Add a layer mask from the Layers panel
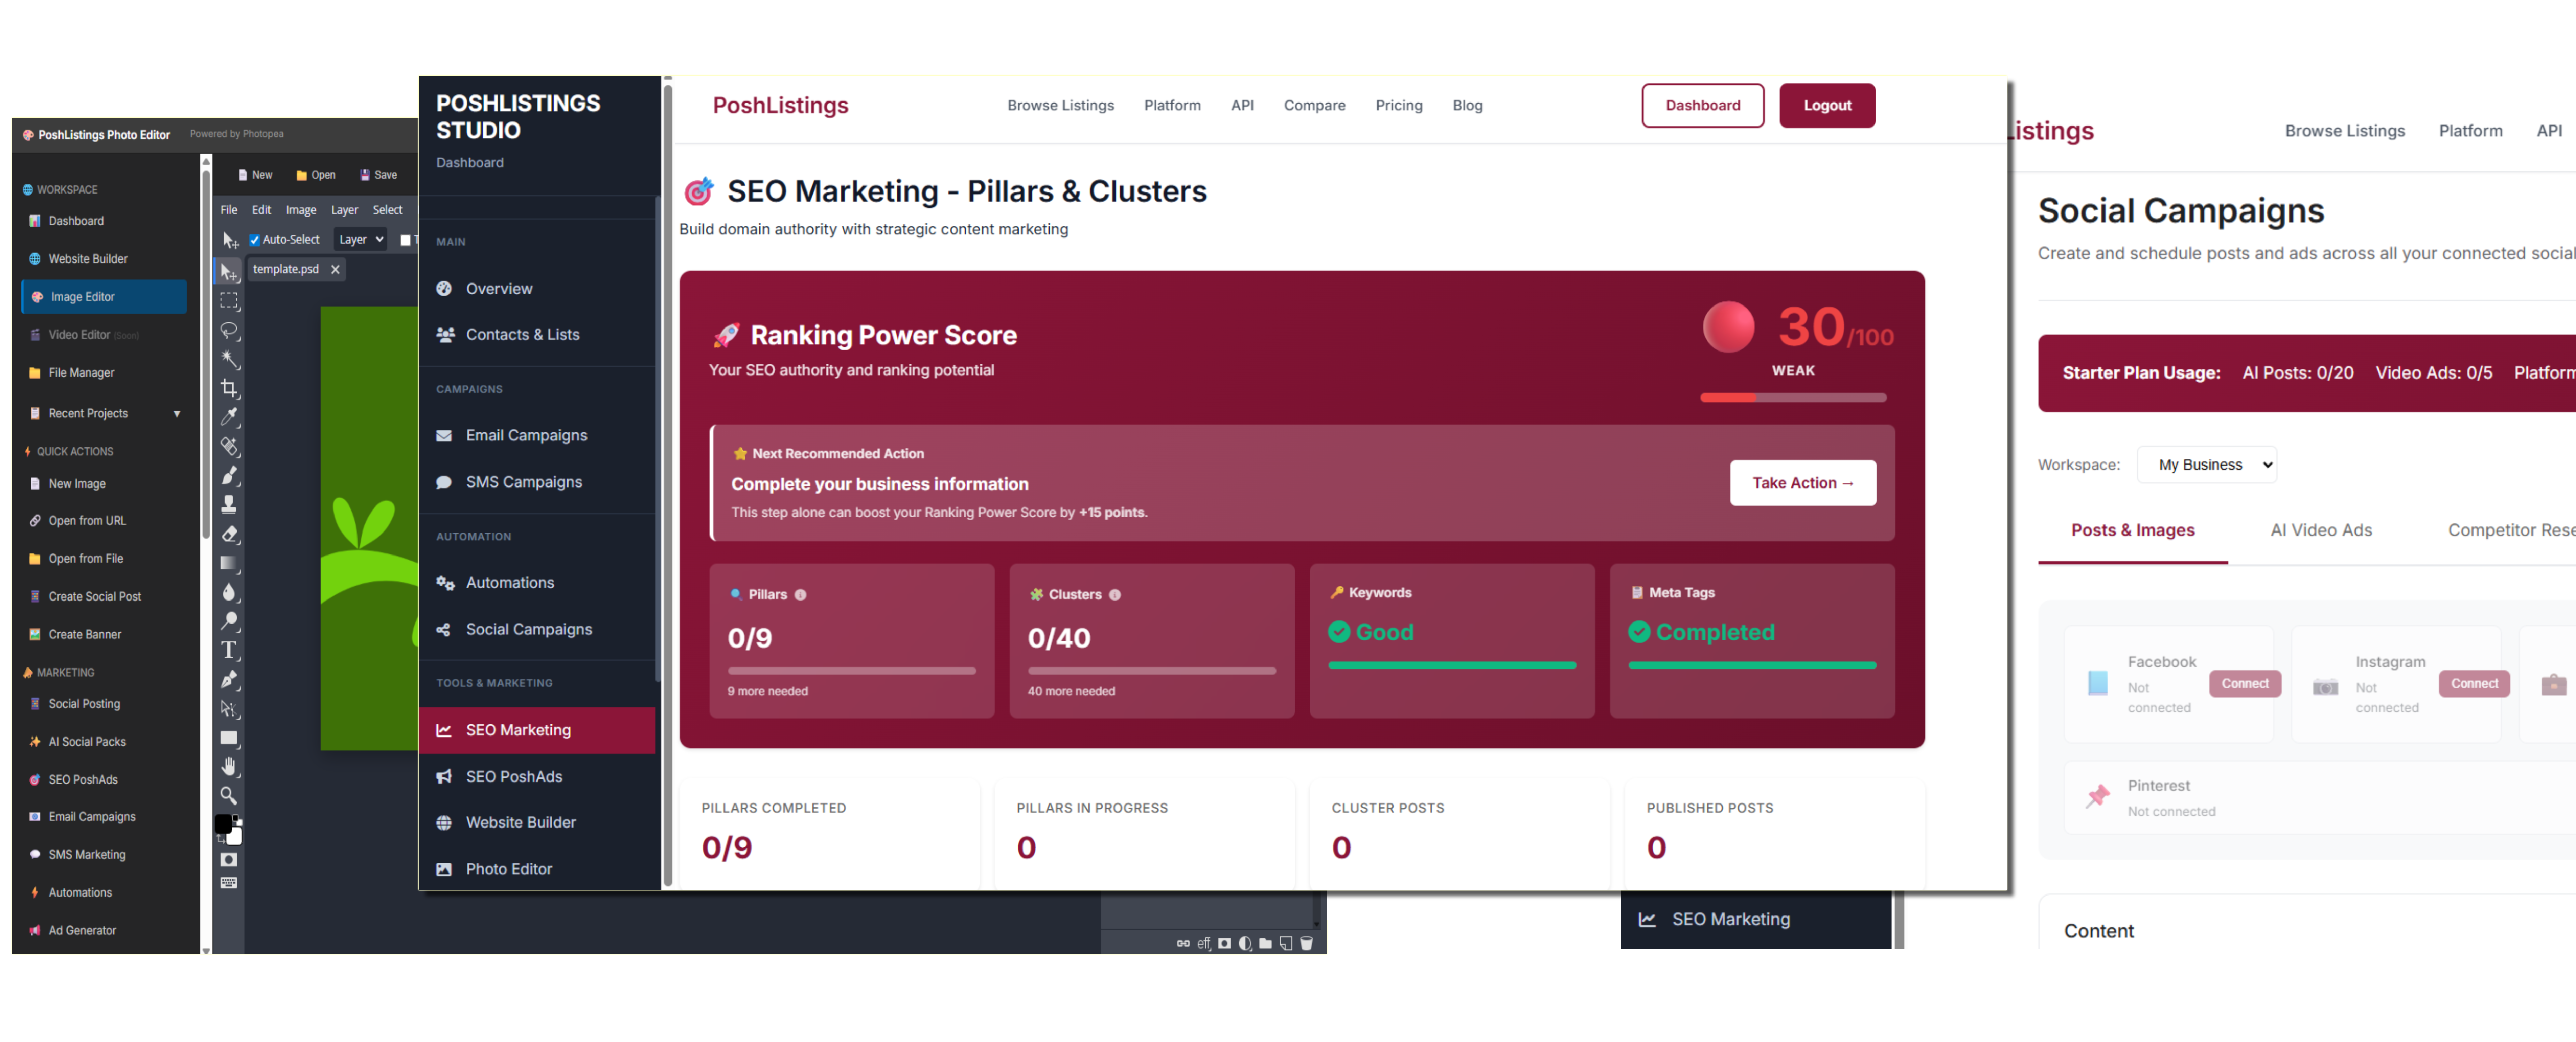The image size is (2576, 1042). pyautogui.click(x=1224, y=943)
